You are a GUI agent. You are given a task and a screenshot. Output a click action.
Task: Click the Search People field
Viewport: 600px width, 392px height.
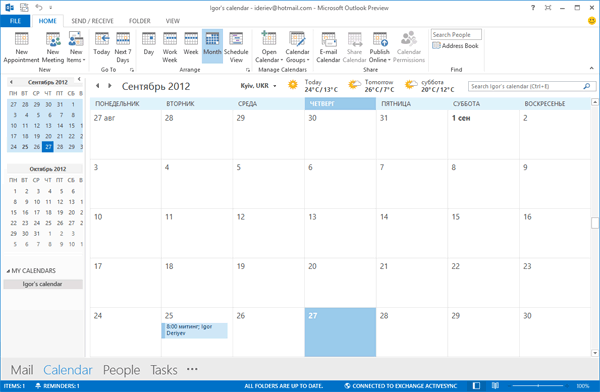456,34
